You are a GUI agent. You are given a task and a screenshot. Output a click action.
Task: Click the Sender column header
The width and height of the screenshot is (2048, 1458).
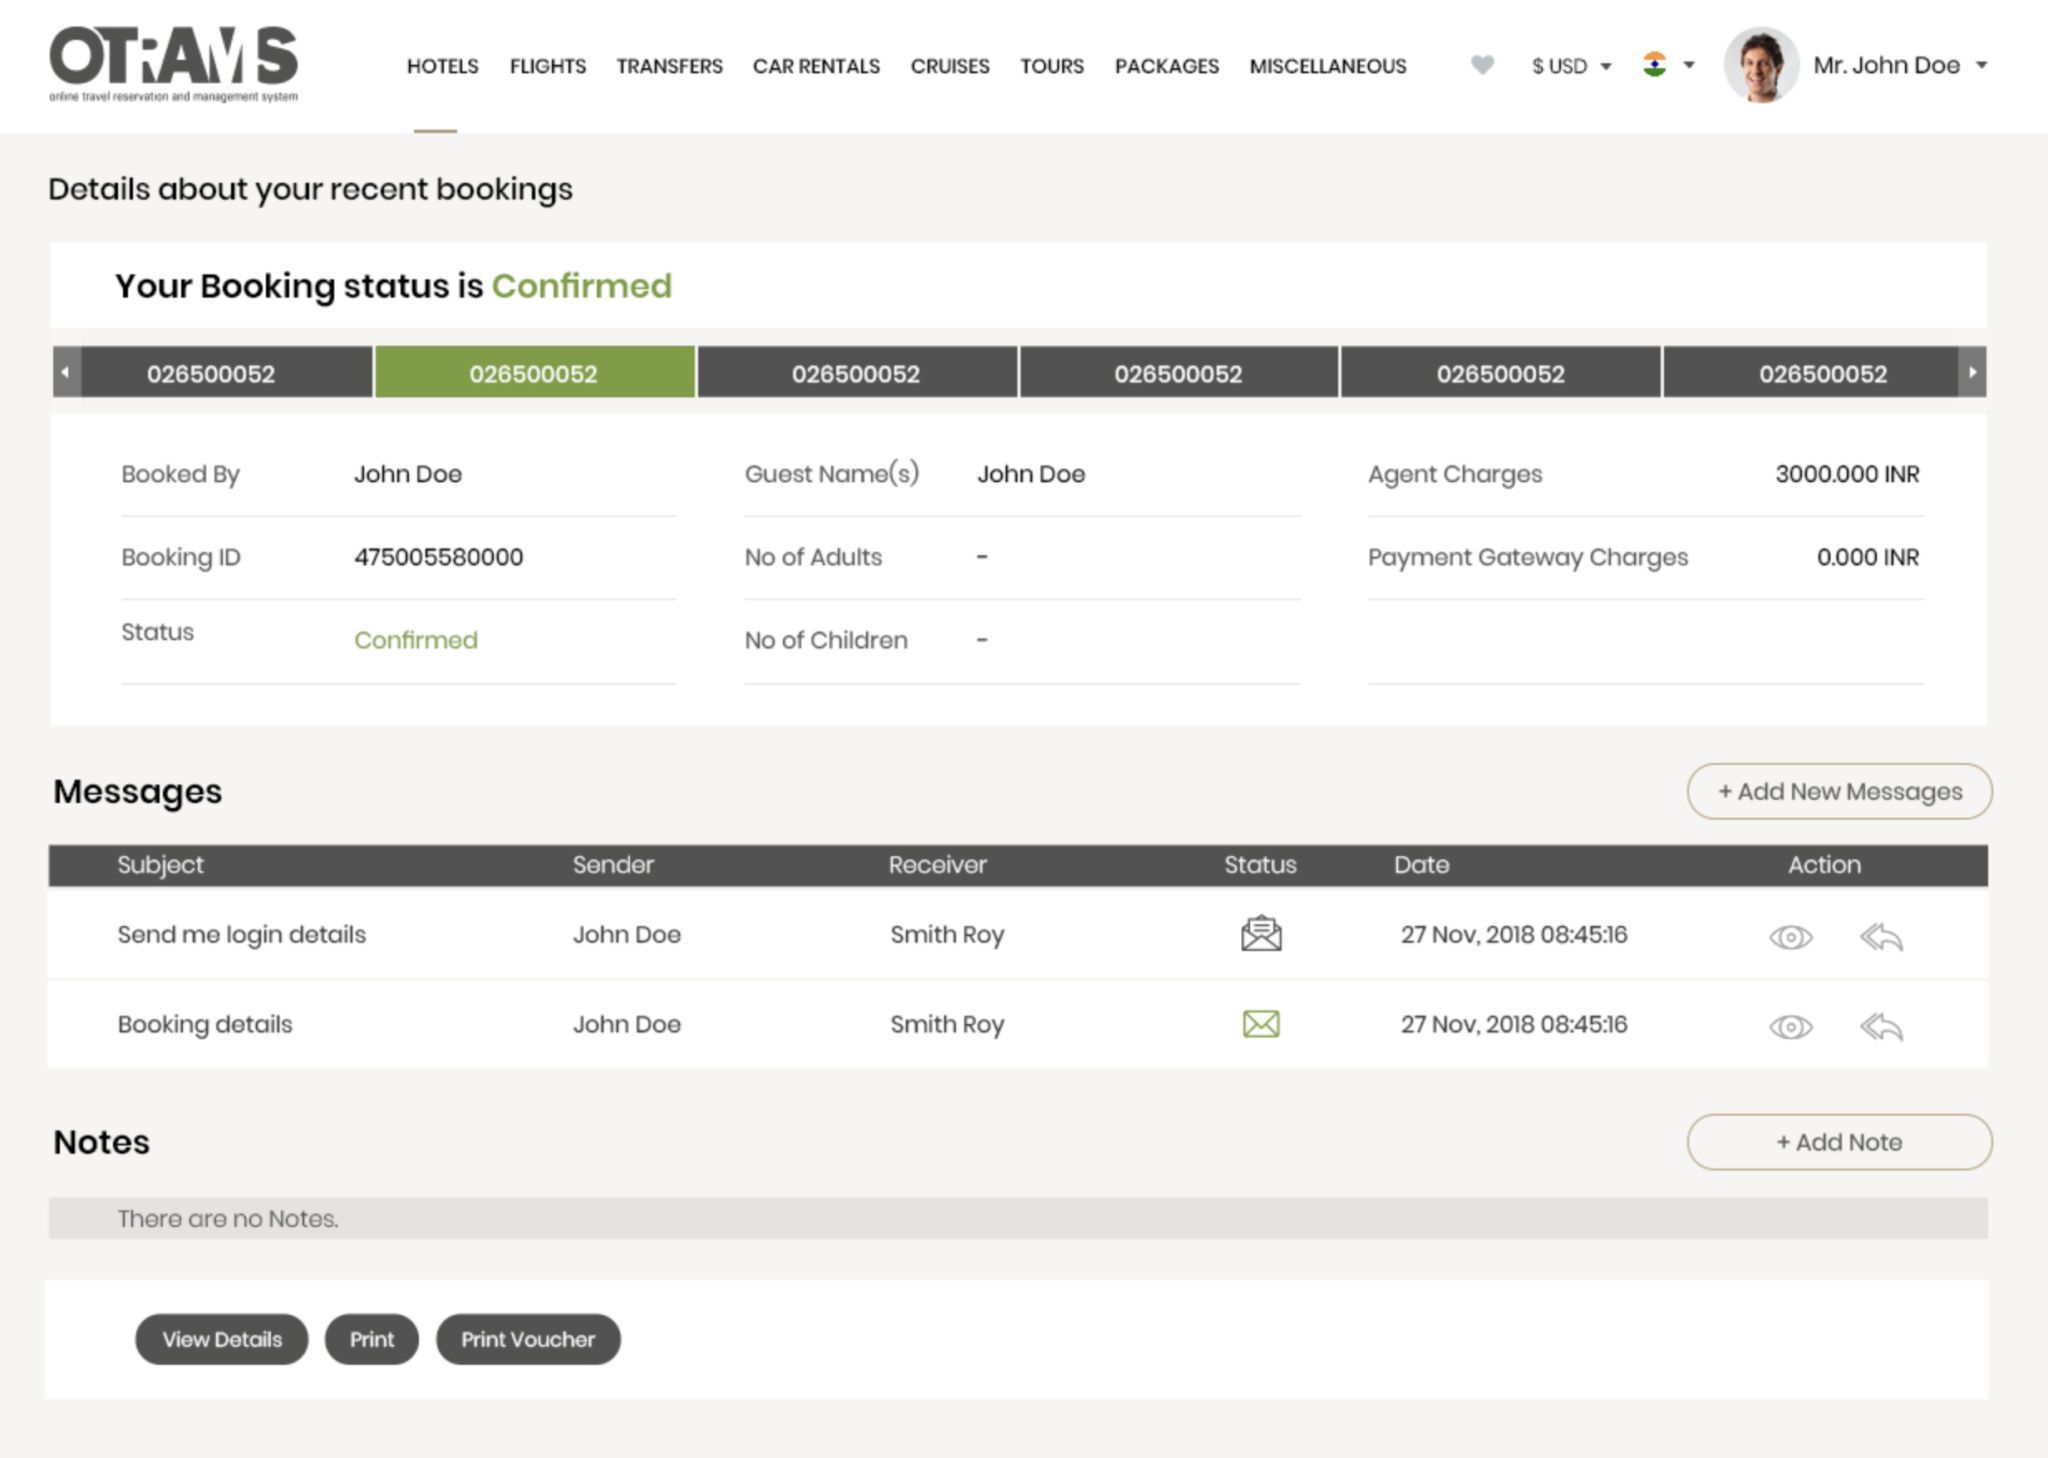[x=613, y=865]
